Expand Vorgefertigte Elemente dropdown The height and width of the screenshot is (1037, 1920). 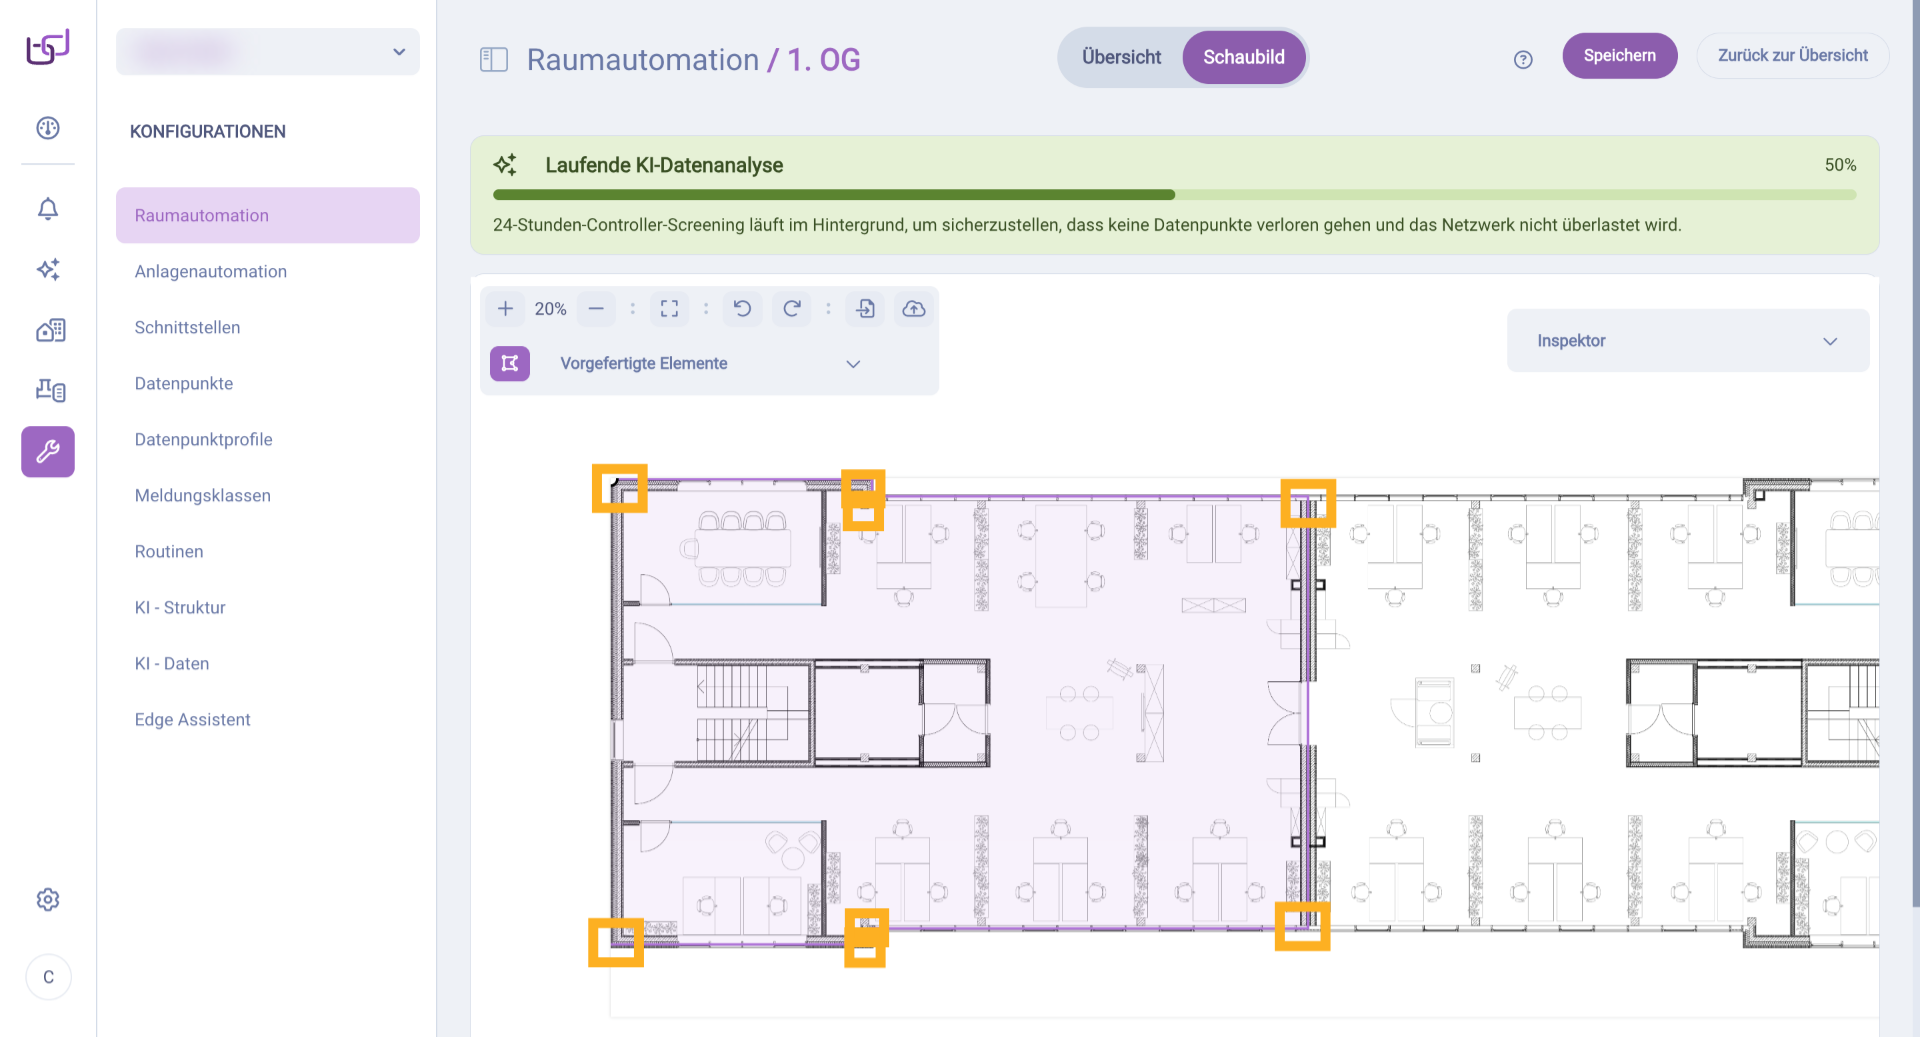pyautogui.click(x=853, y=364)
